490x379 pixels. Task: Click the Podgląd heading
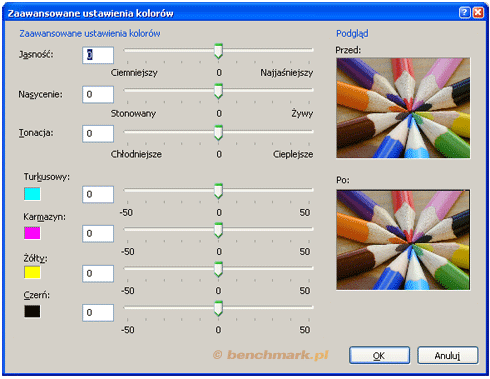coord(352,34)
